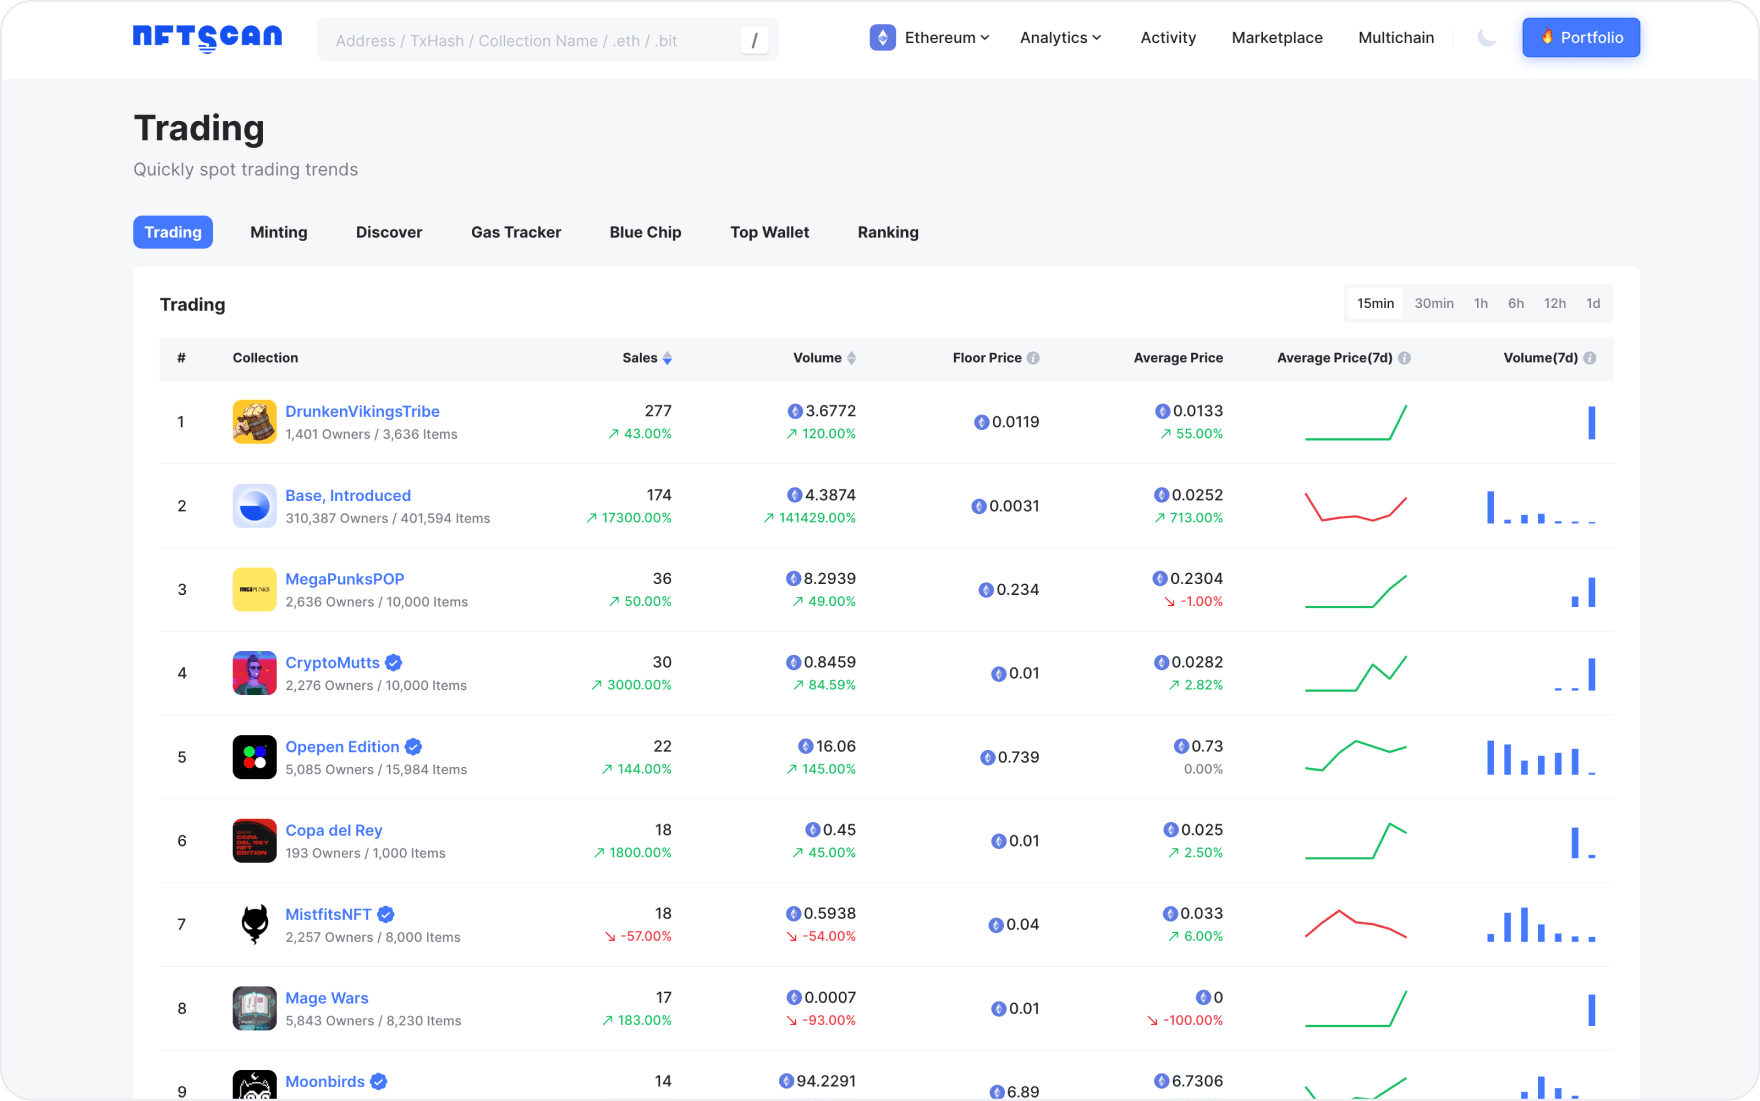Open the Opepen Edition collection link
Image resolution: width=1760 pixels, height=1101 pixels.
click(x=343, y=746)
